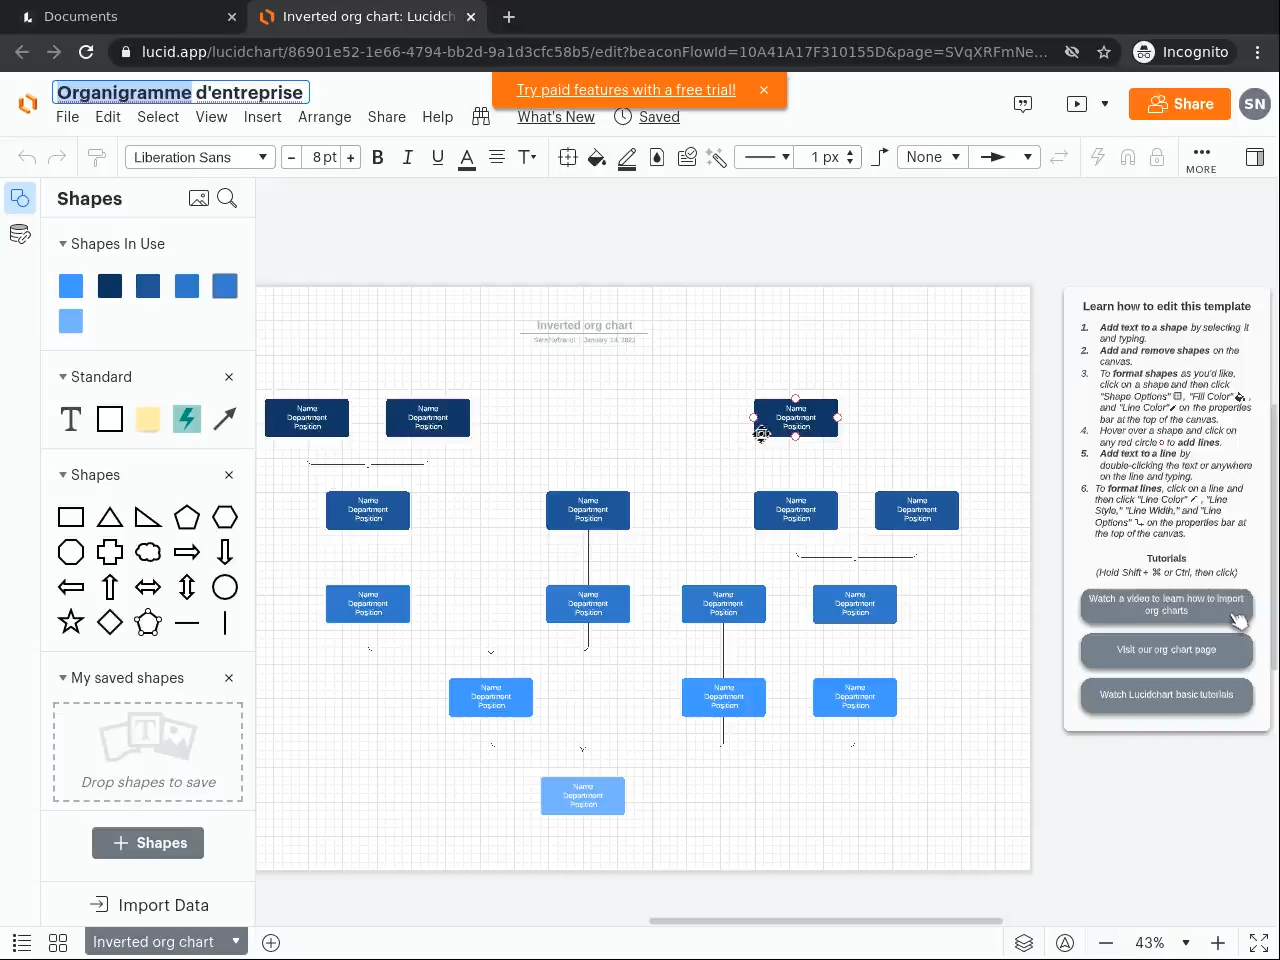Open the What's New link
This screenshot has width=1280, height=960.
tap(556, 117)
